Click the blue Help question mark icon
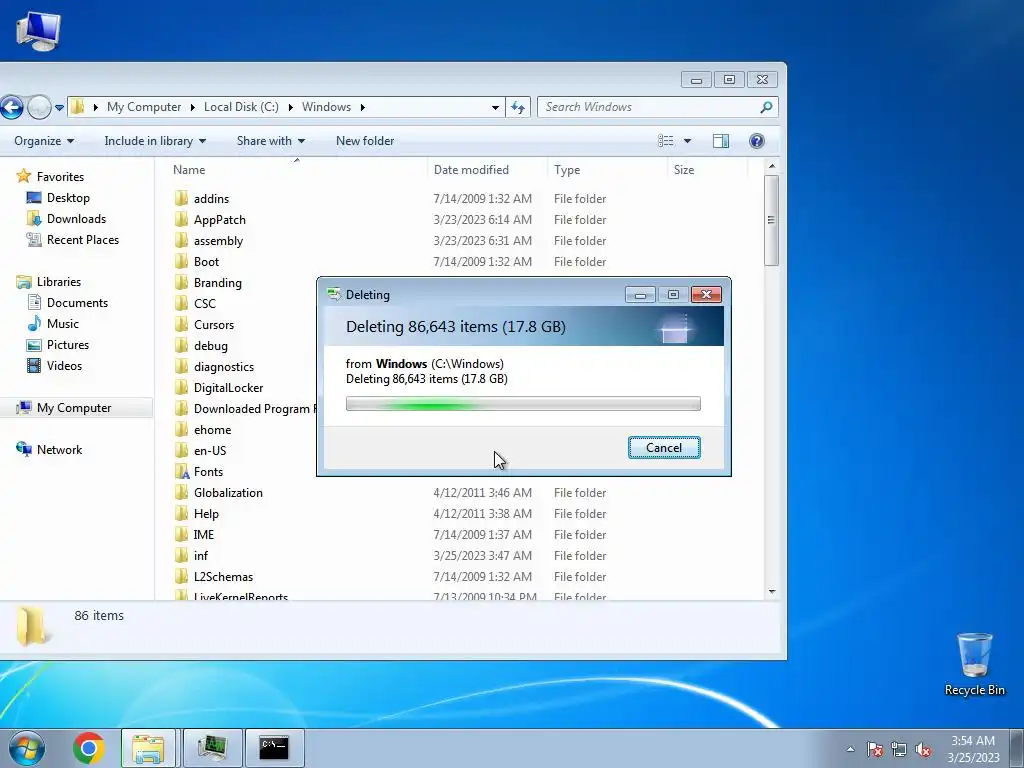The width and height of the screenshot is (1024, 768). coord(756,141)
